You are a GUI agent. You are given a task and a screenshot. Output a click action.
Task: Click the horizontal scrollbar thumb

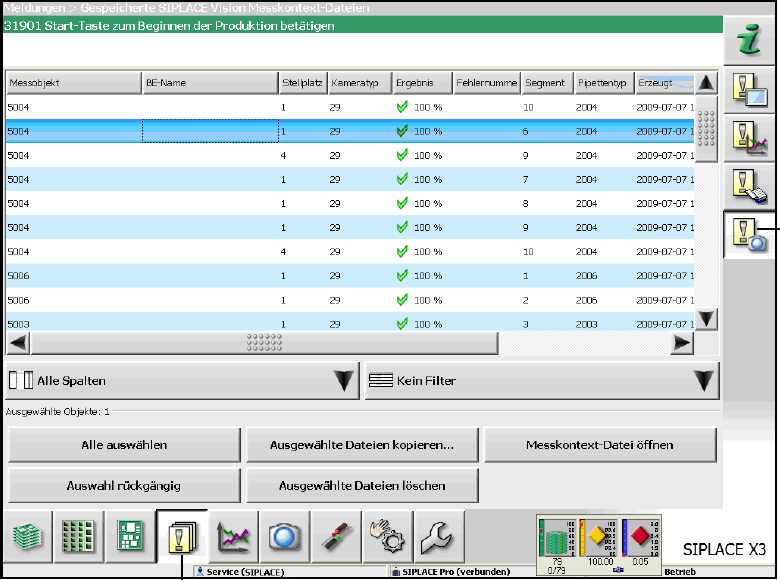(264, 343)
